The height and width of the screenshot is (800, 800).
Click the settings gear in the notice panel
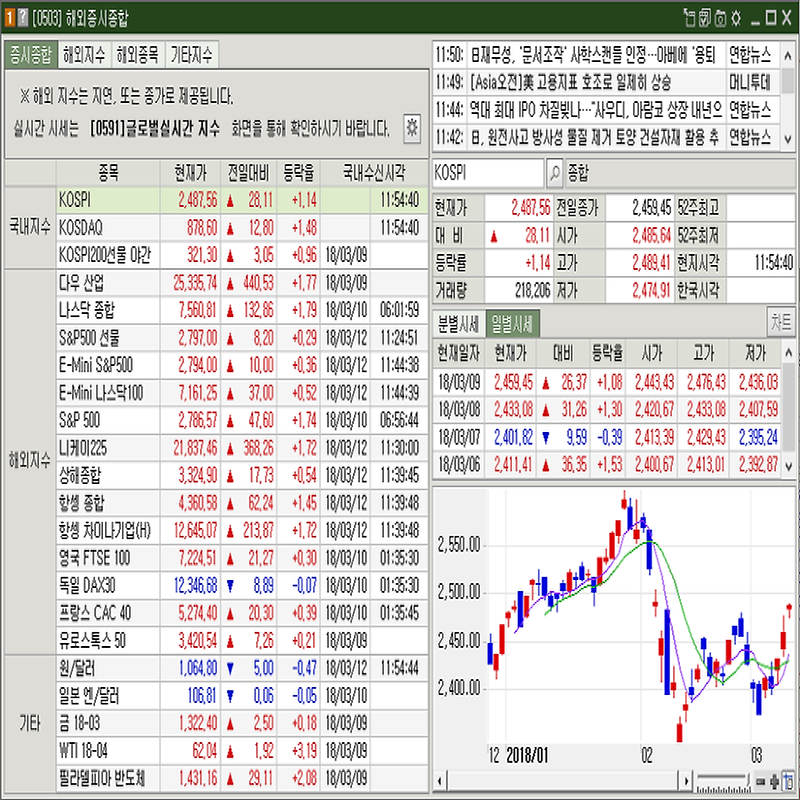411,127
